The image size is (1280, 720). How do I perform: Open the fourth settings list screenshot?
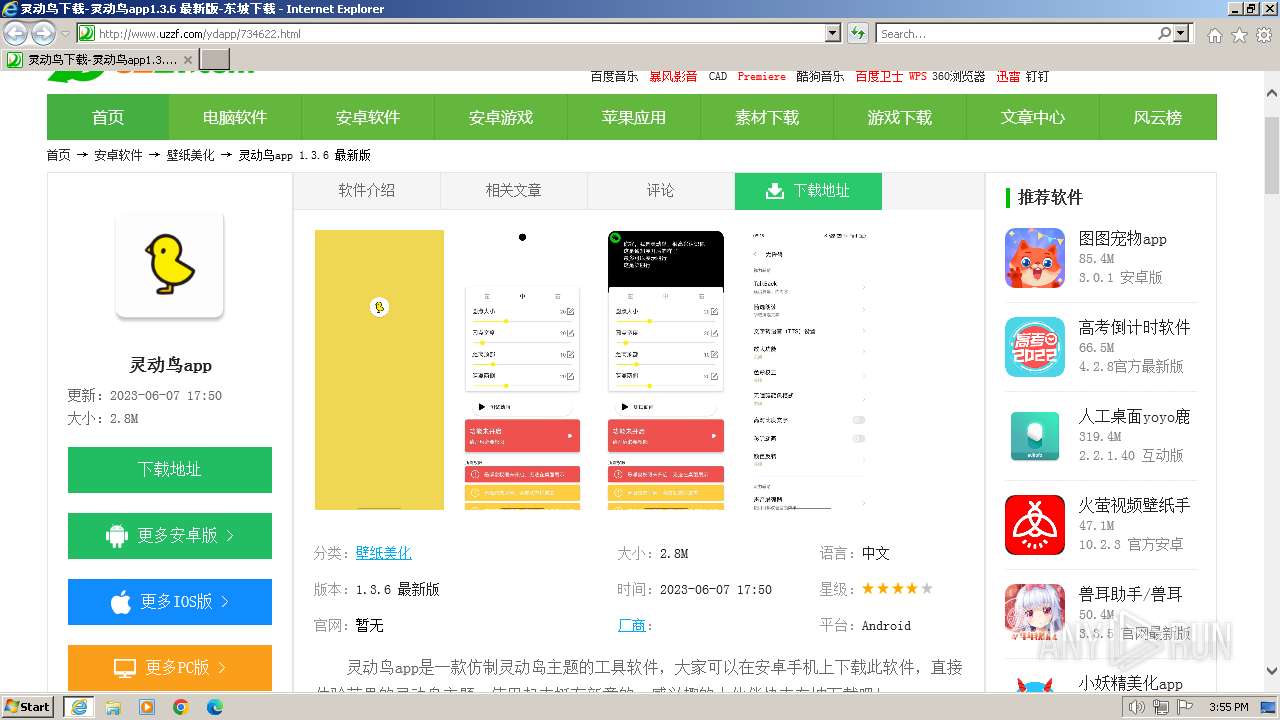click(x=809, y=370)
